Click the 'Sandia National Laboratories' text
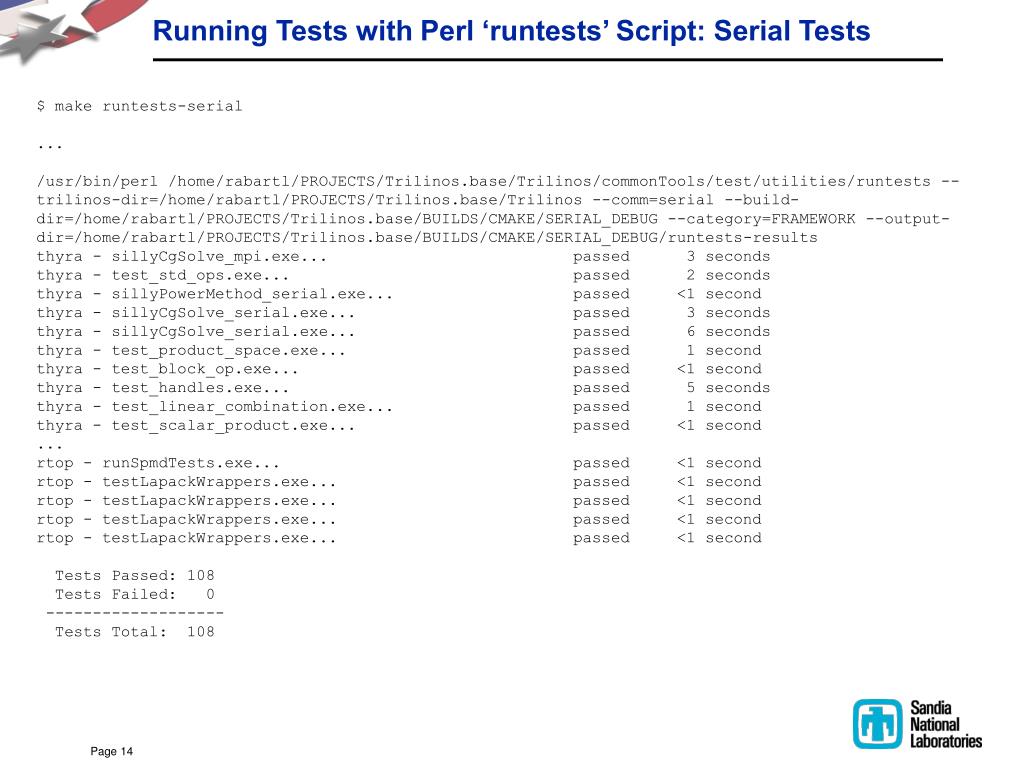The height and width of the screenshot is (768, 1024). click(946, 724)
